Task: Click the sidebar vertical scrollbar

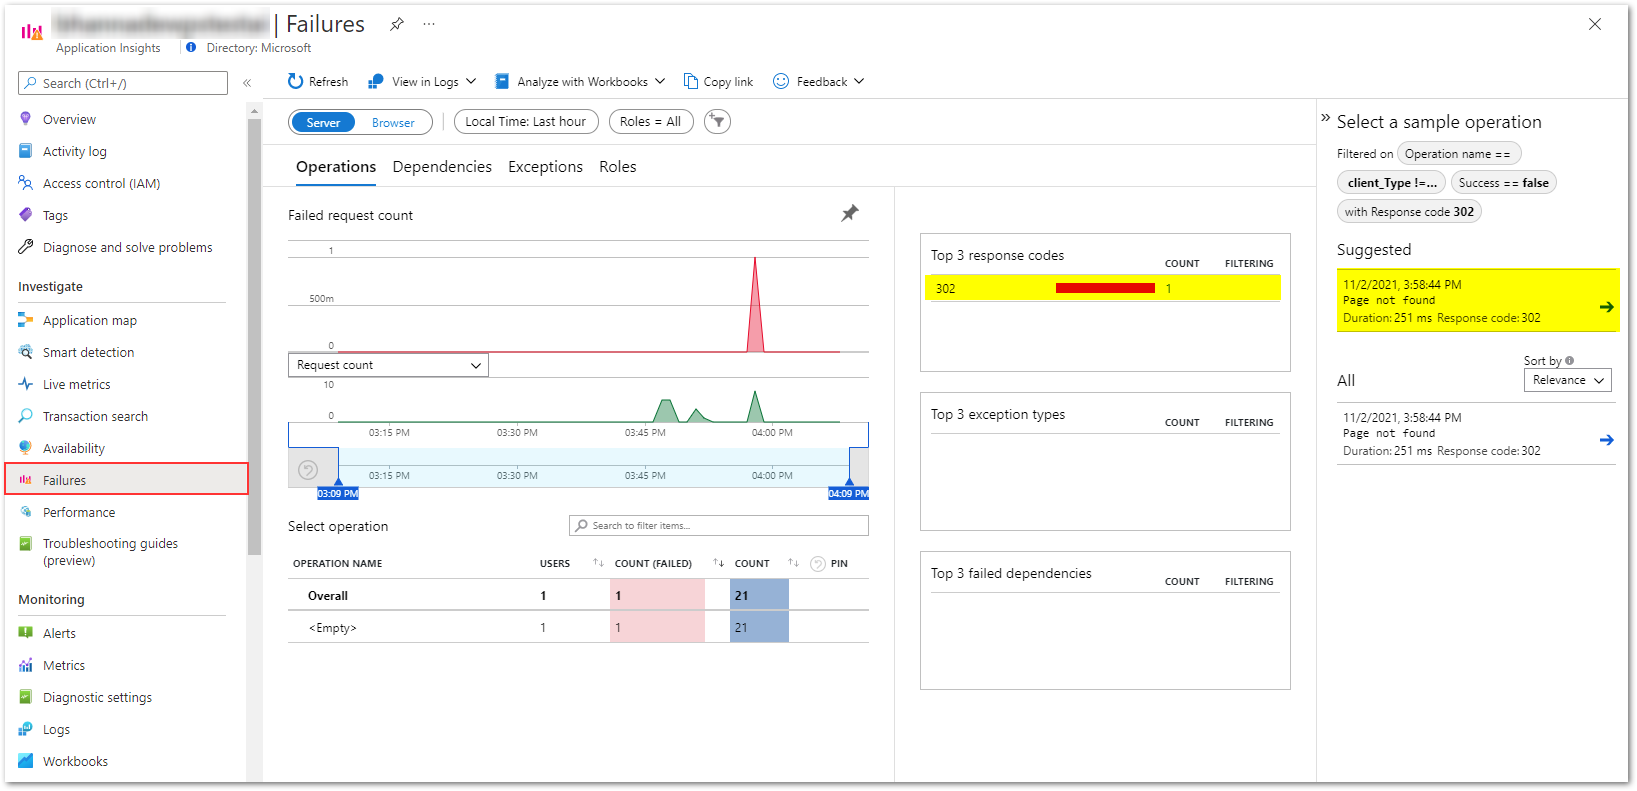Action: click(254, 335)
